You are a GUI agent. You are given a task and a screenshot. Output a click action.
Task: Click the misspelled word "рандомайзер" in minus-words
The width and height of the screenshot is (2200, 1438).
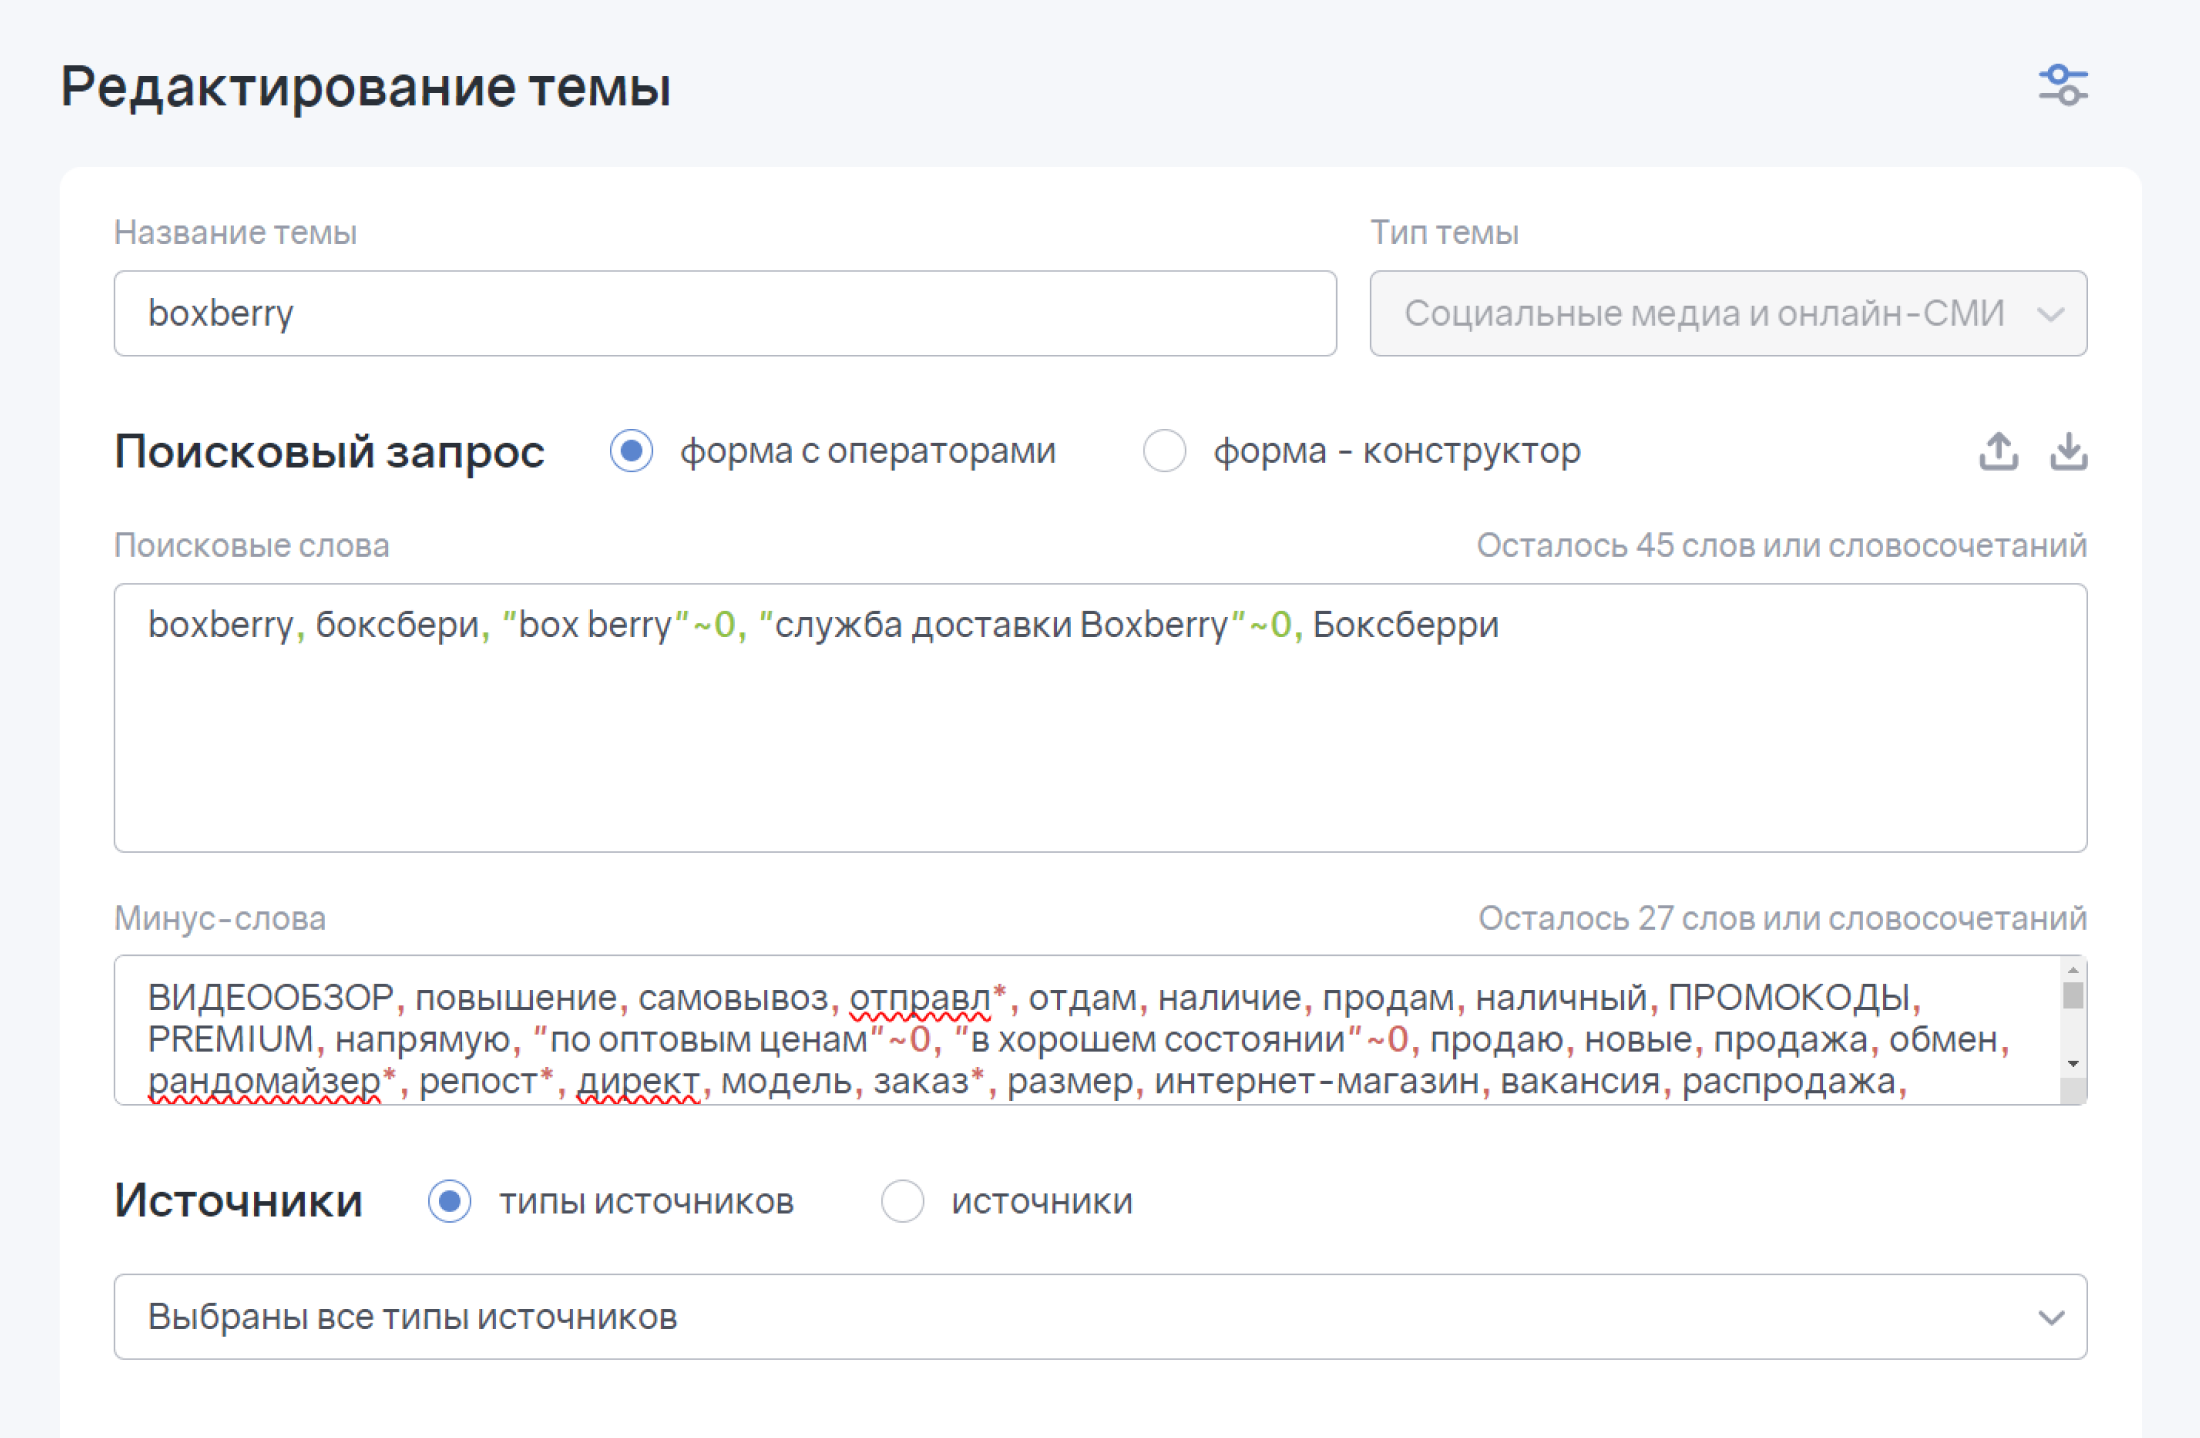[x=264, y=1081]
